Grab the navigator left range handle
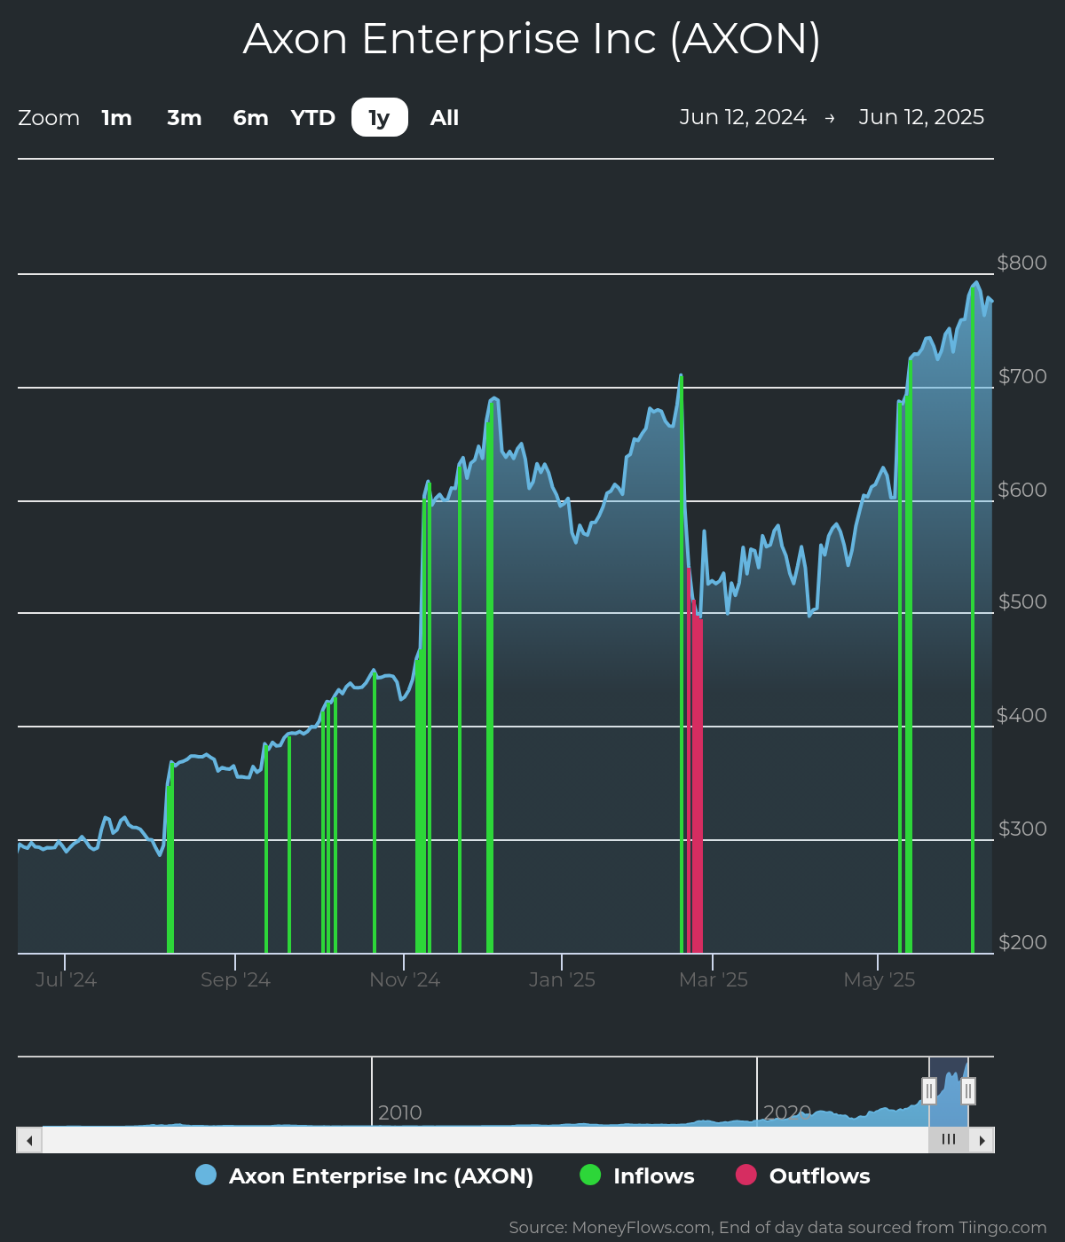 [929, 1090]
